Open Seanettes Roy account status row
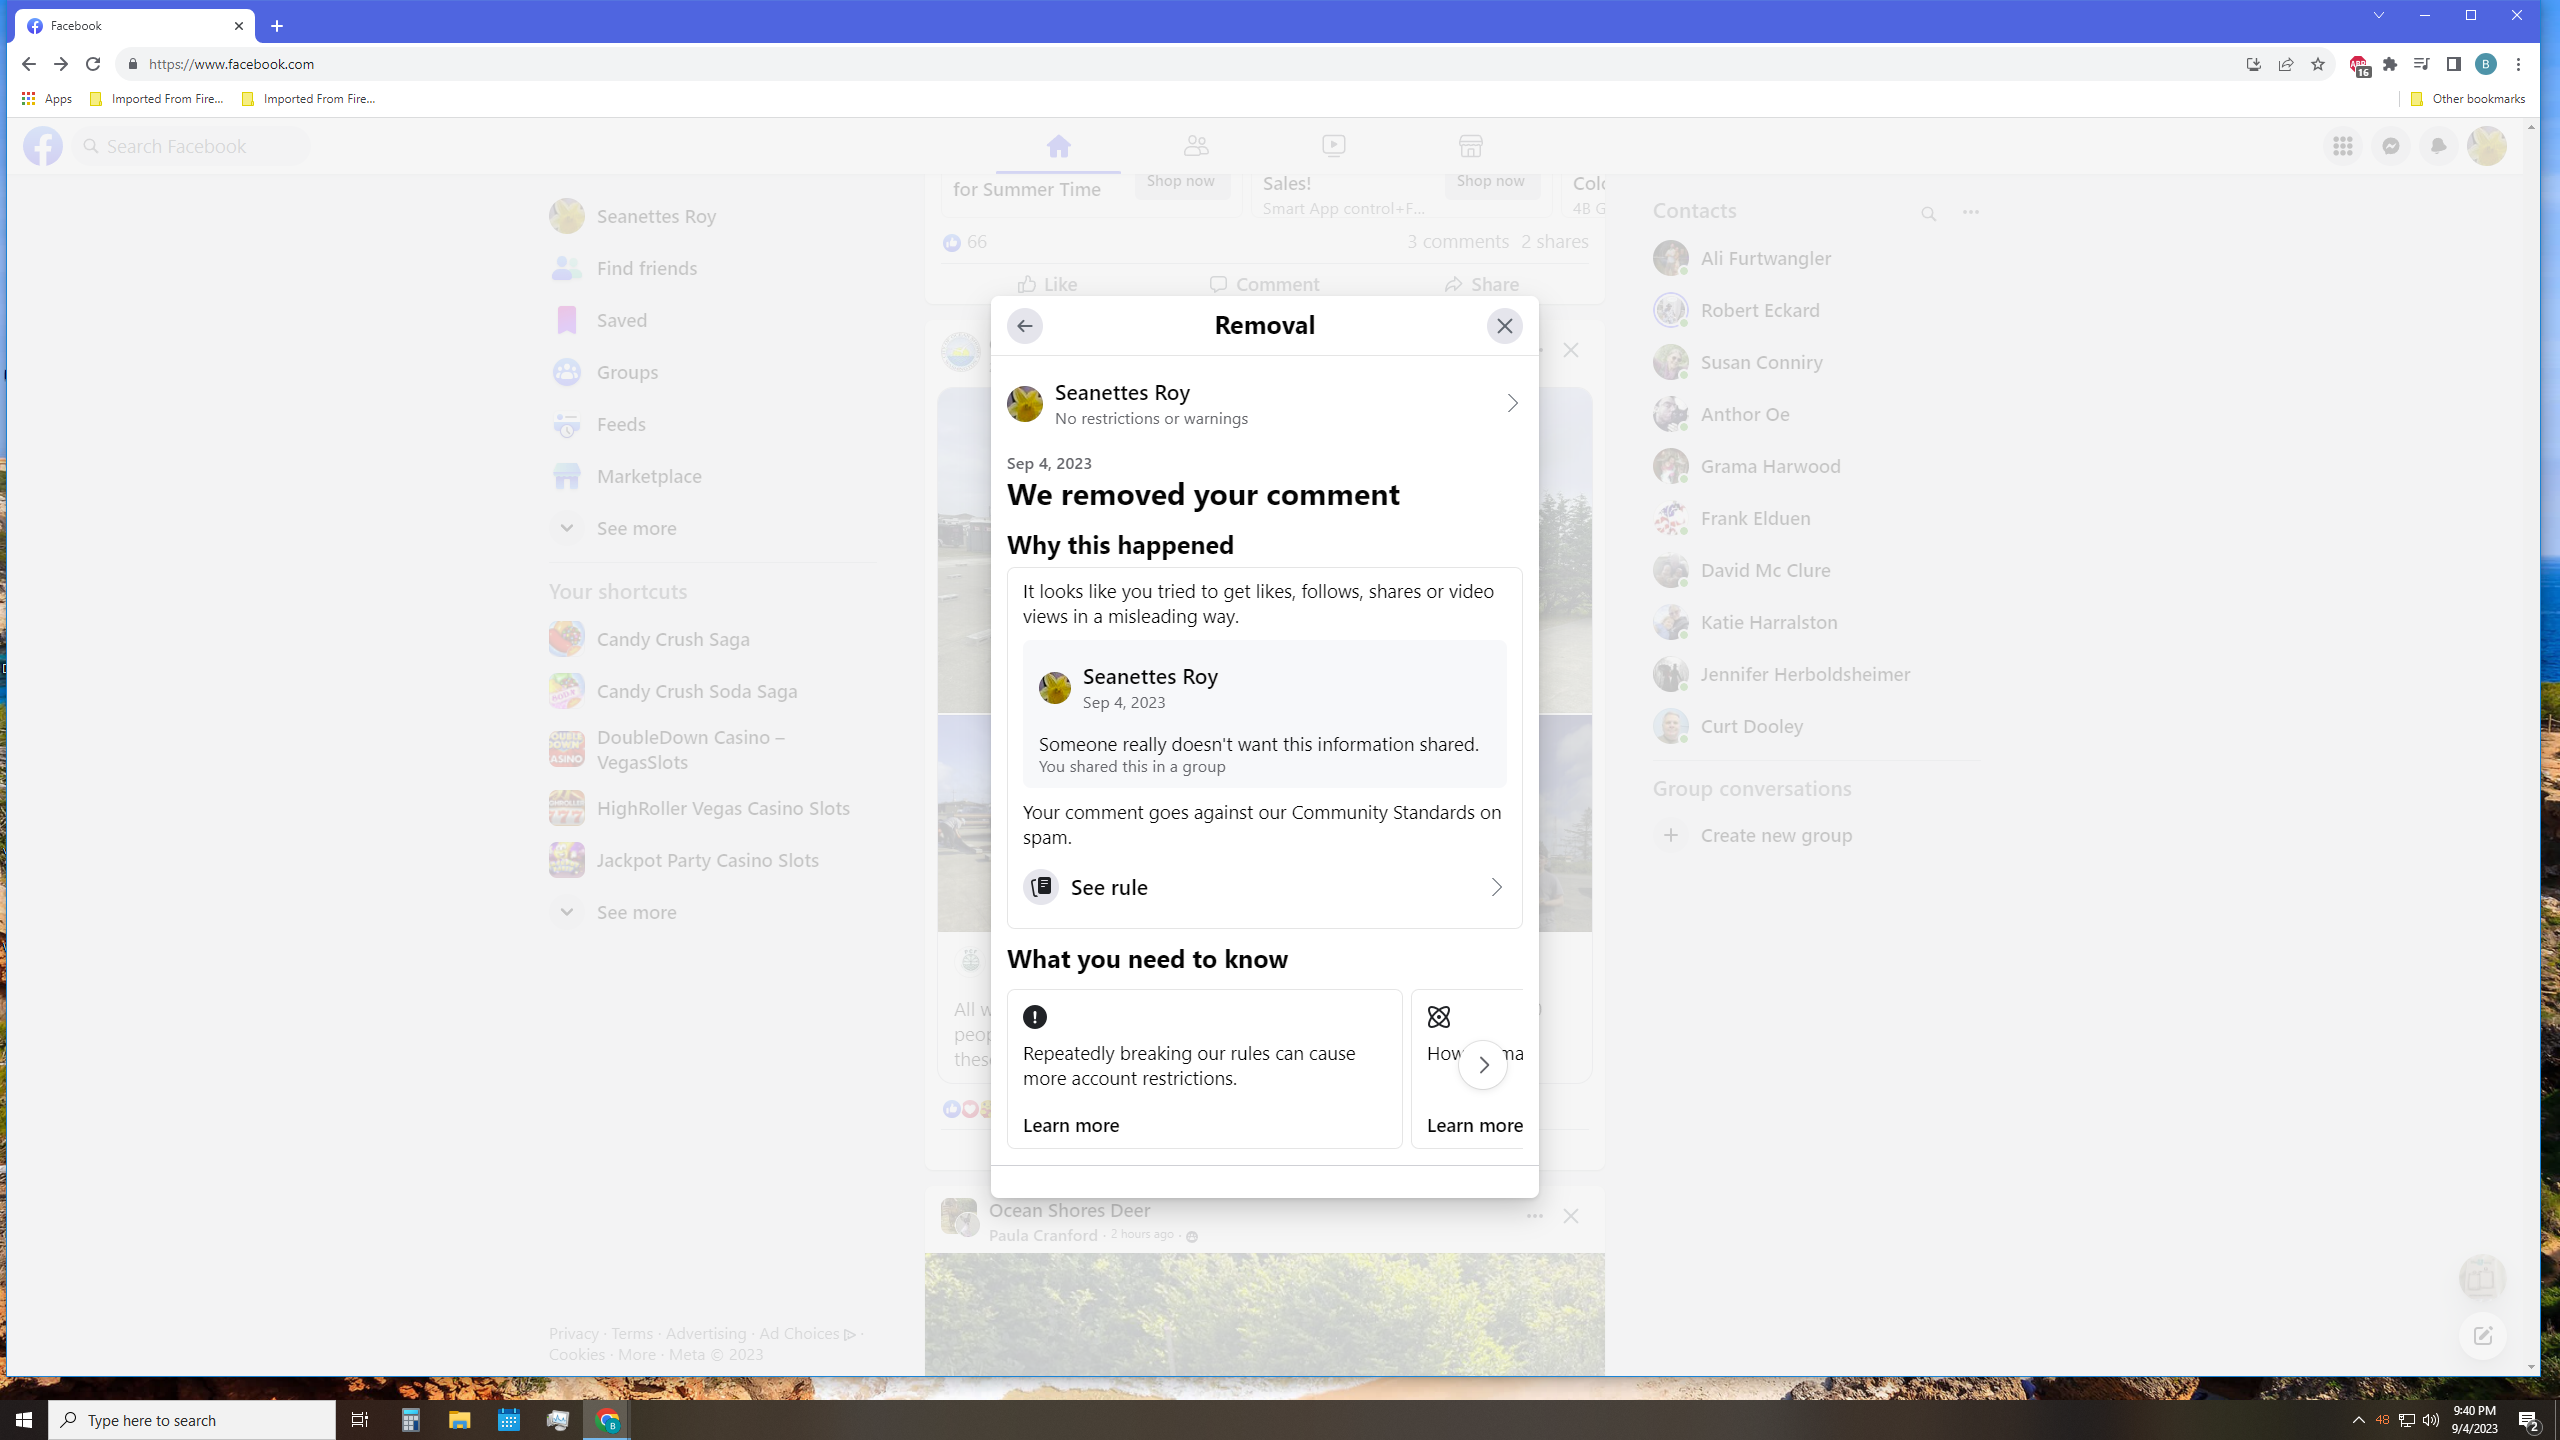Image resolution: width=2560 pixels, height=1440 pixels. tap(1264, 404)
